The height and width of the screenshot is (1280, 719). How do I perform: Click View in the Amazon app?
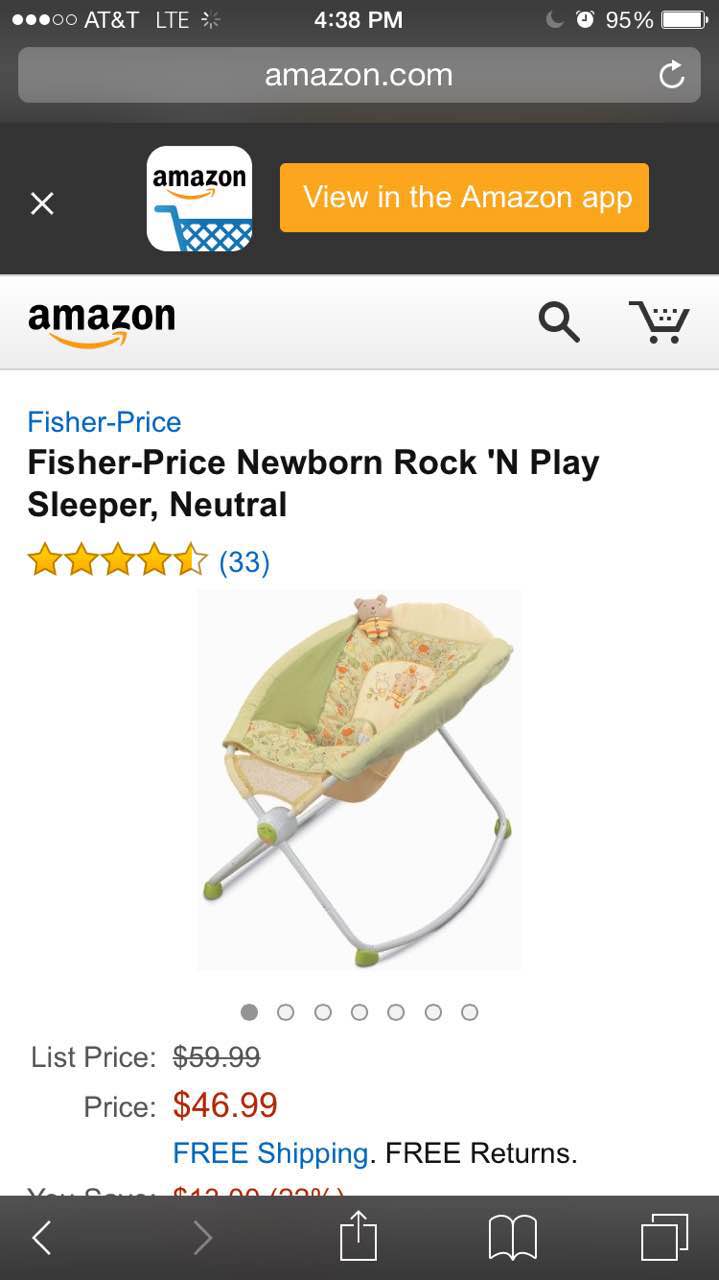(x=464, y=198)
